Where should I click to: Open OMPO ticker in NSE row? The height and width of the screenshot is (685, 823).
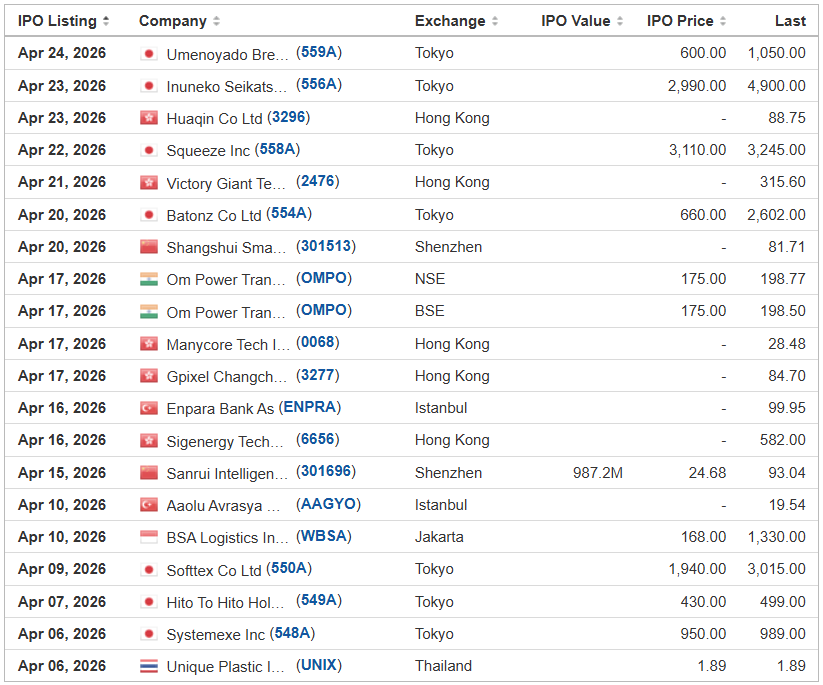point(324,278)
